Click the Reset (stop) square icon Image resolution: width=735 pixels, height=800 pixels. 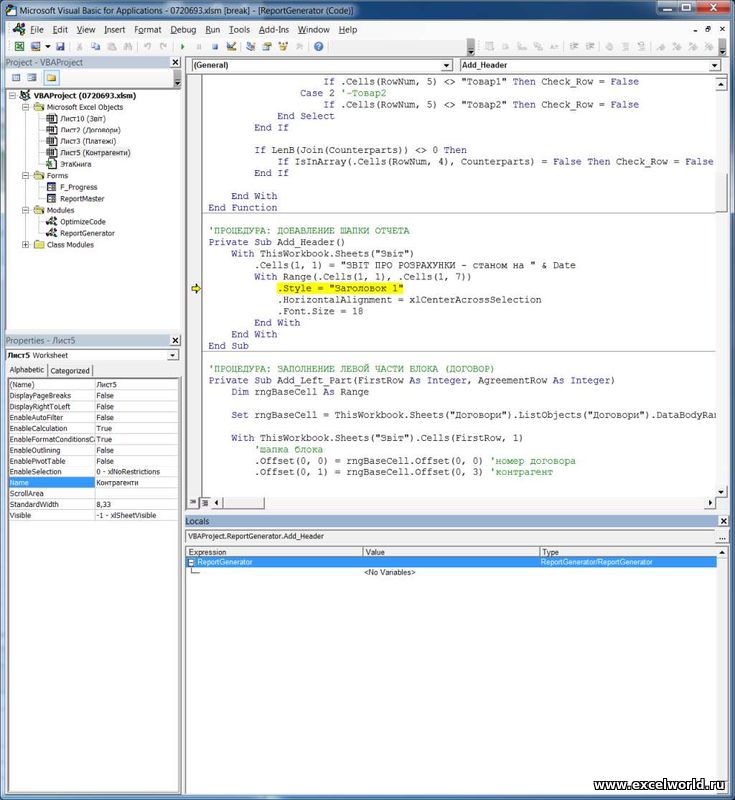point(215,46)
